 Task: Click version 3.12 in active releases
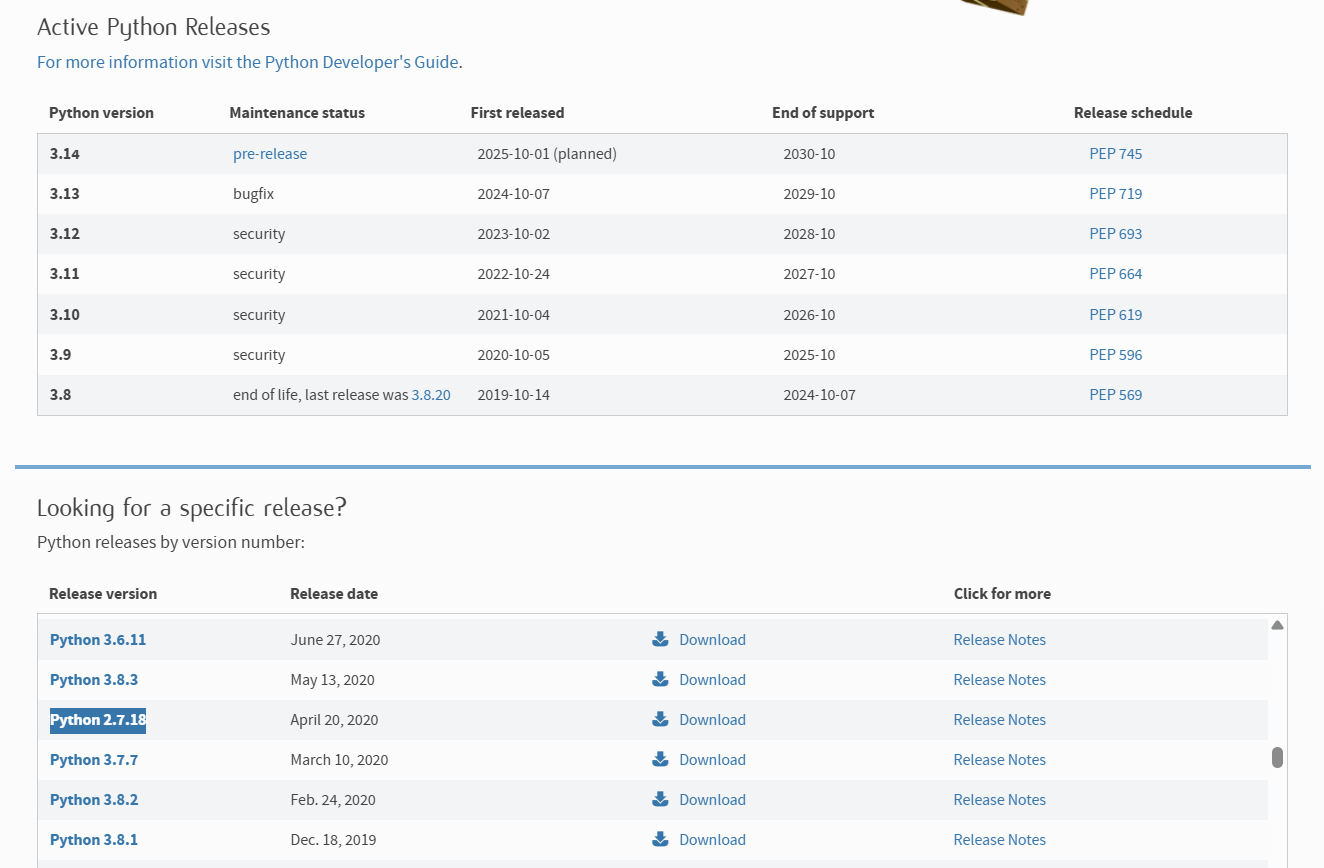tap(64, 234)
